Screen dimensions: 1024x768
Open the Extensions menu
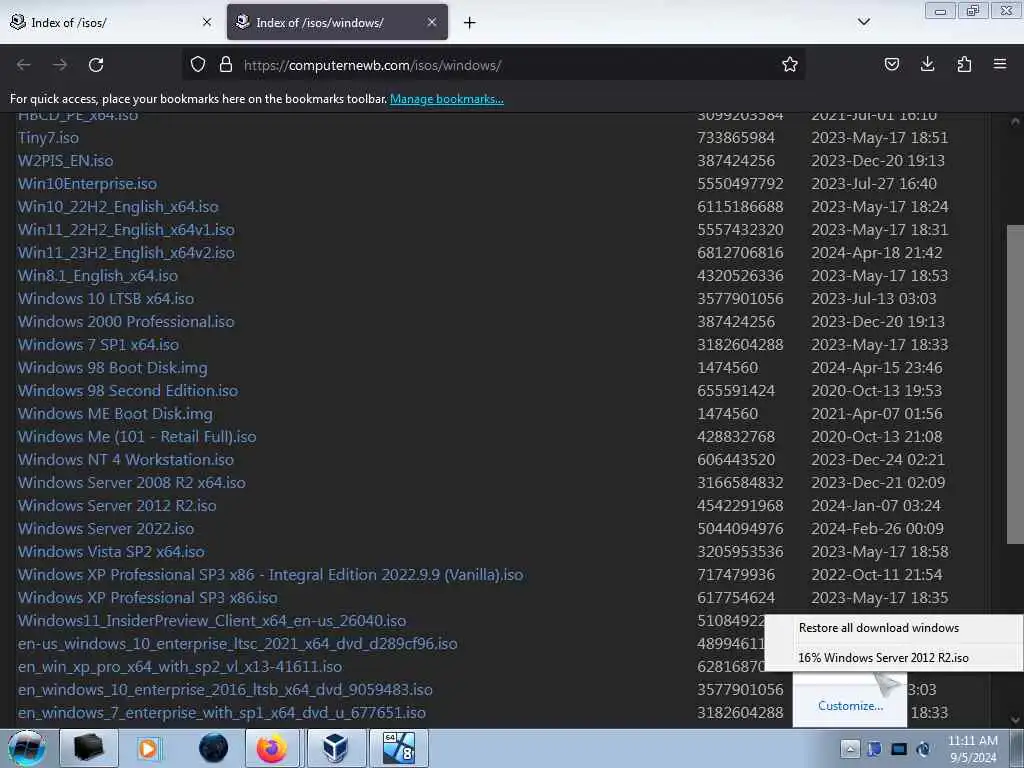(964, 64)
